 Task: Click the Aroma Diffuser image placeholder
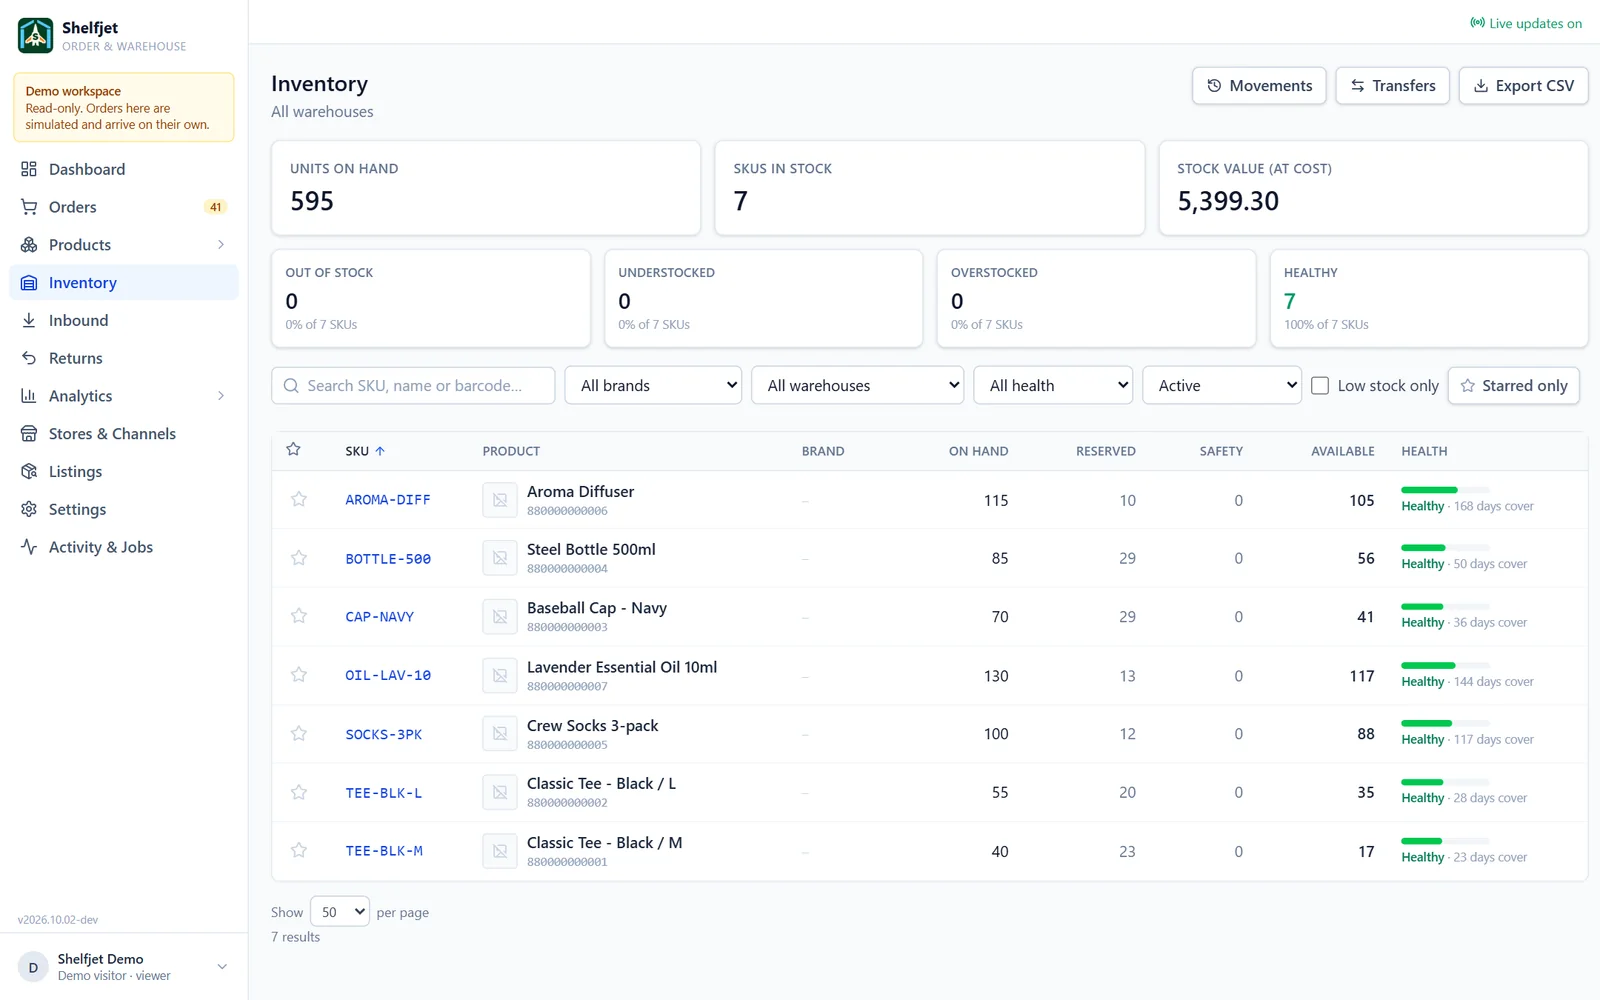pos(500,500)
